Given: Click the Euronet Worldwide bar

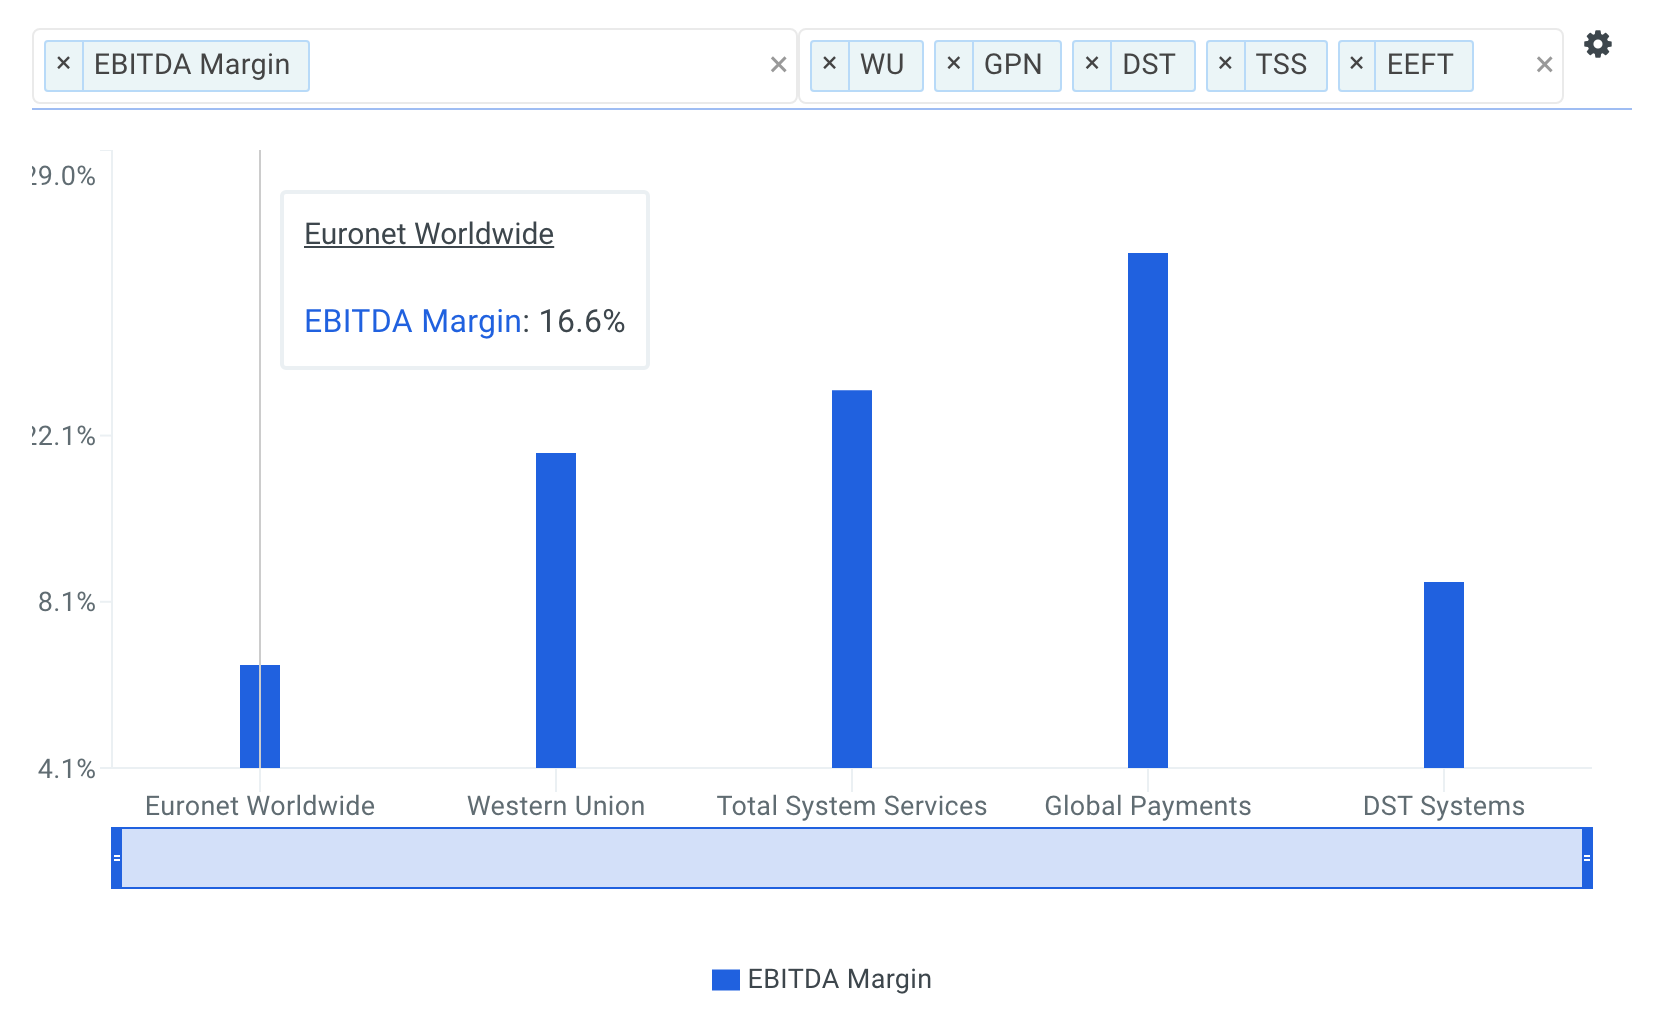Looking at the screenshot, I should tap(260, 716).
